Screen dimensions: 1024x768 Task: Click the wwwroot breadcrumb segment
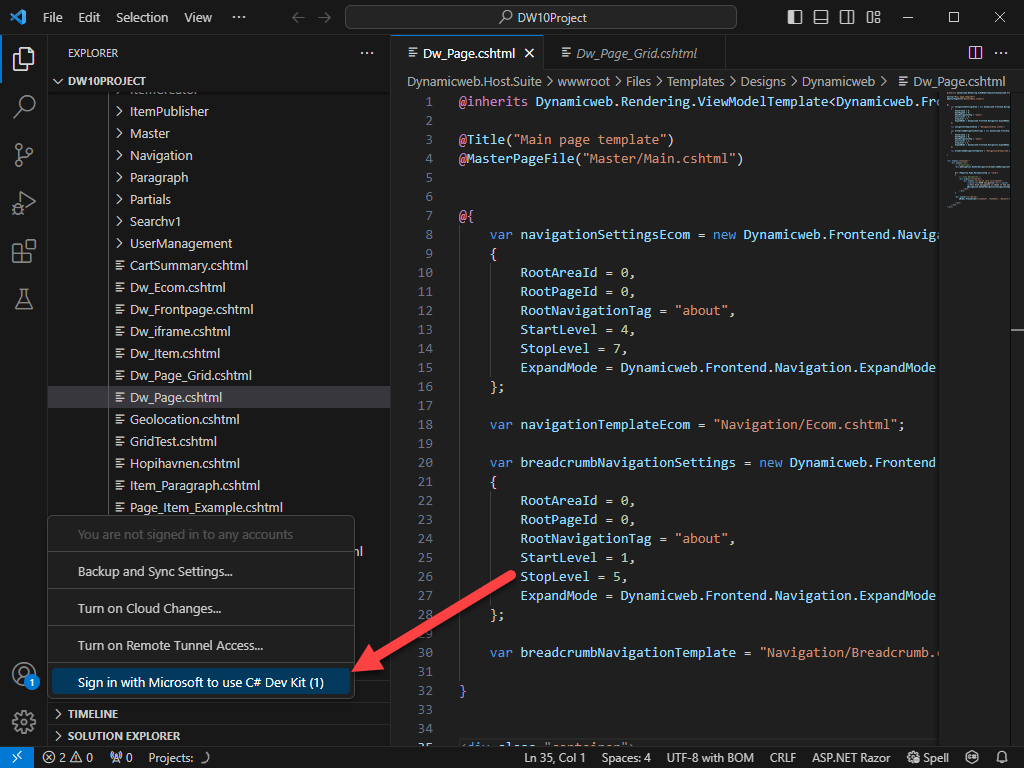[583, 82]
